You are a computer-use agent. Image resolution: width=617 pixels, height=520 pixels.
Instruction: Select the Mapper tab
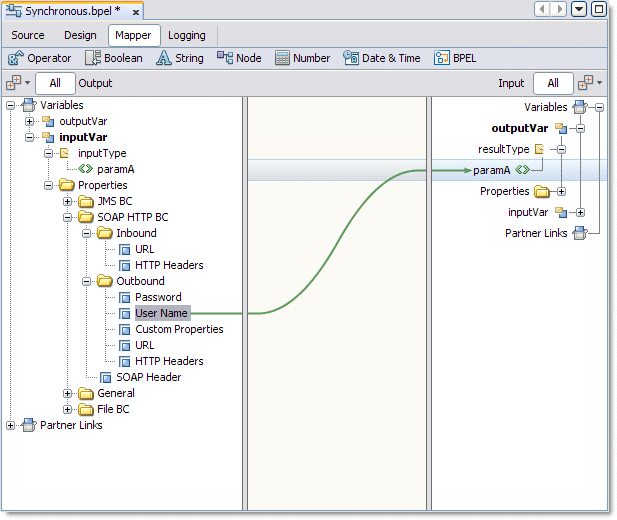tap(133, 35)
